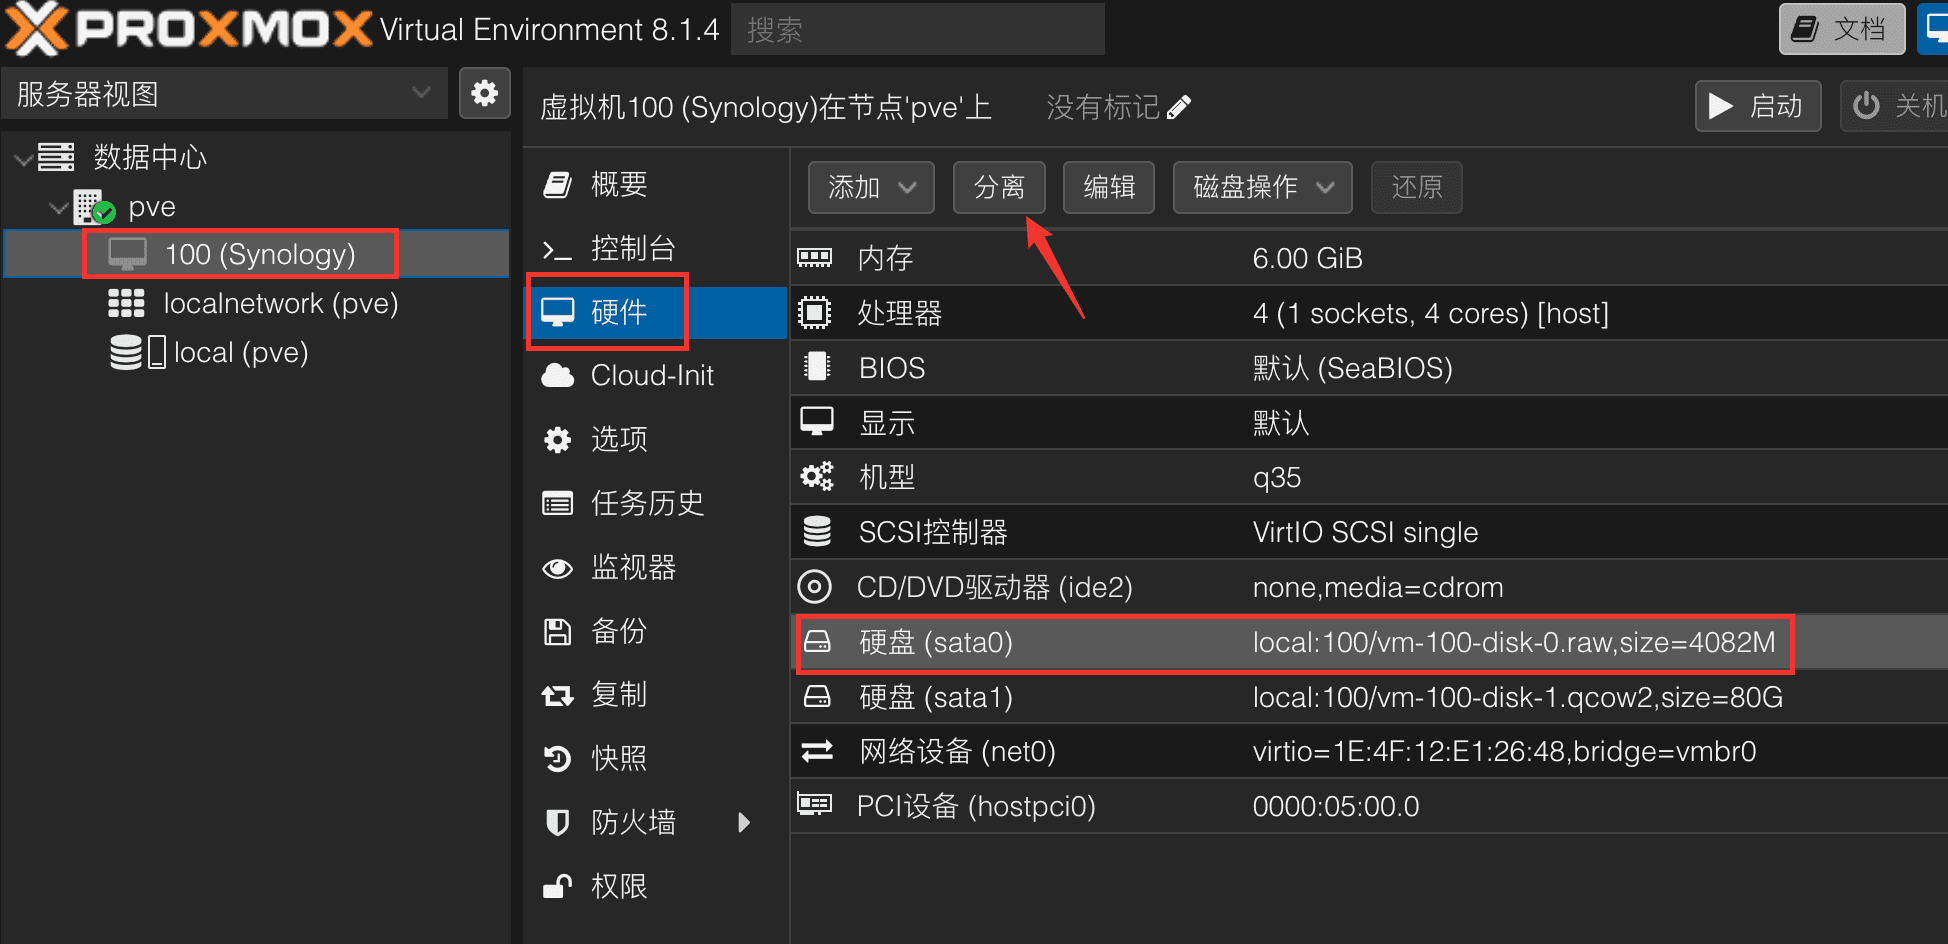Click the blue monitor button beside 文档
This screenshot has height=944, width=1948.
[x=1934, y=29]
